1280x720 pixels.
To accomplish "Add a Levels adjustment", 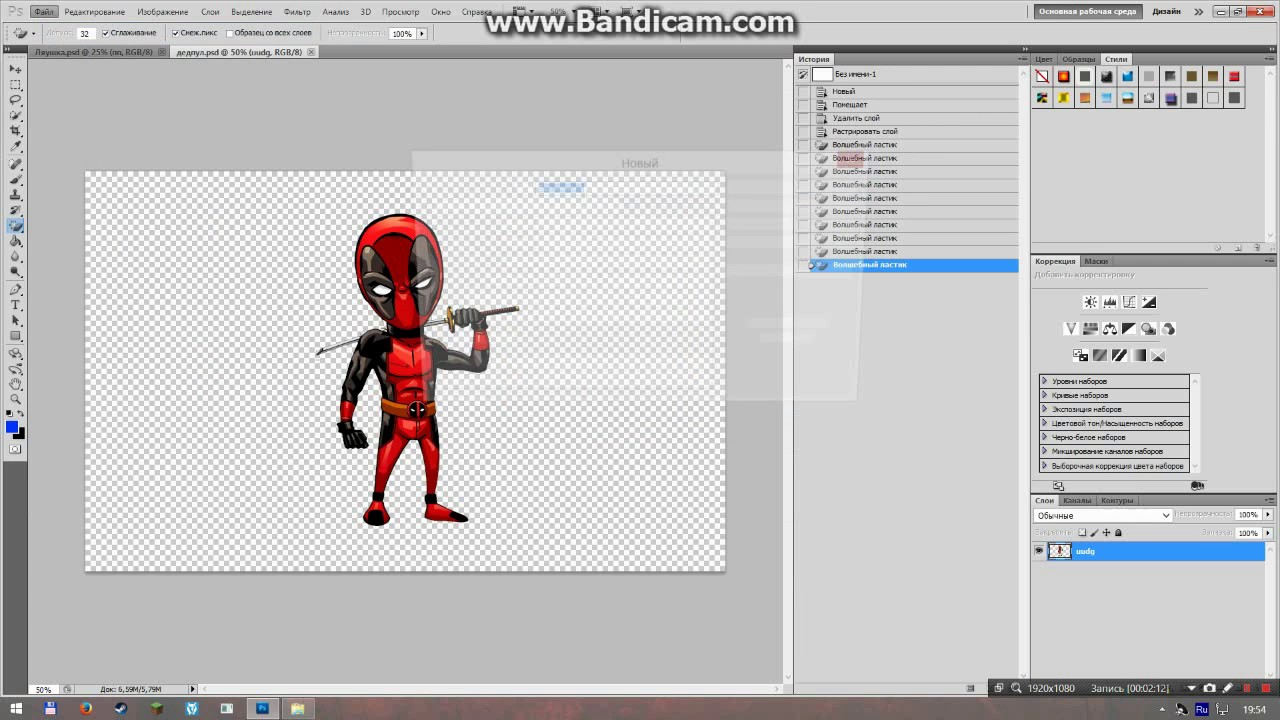I will [x=1110, y=302].
